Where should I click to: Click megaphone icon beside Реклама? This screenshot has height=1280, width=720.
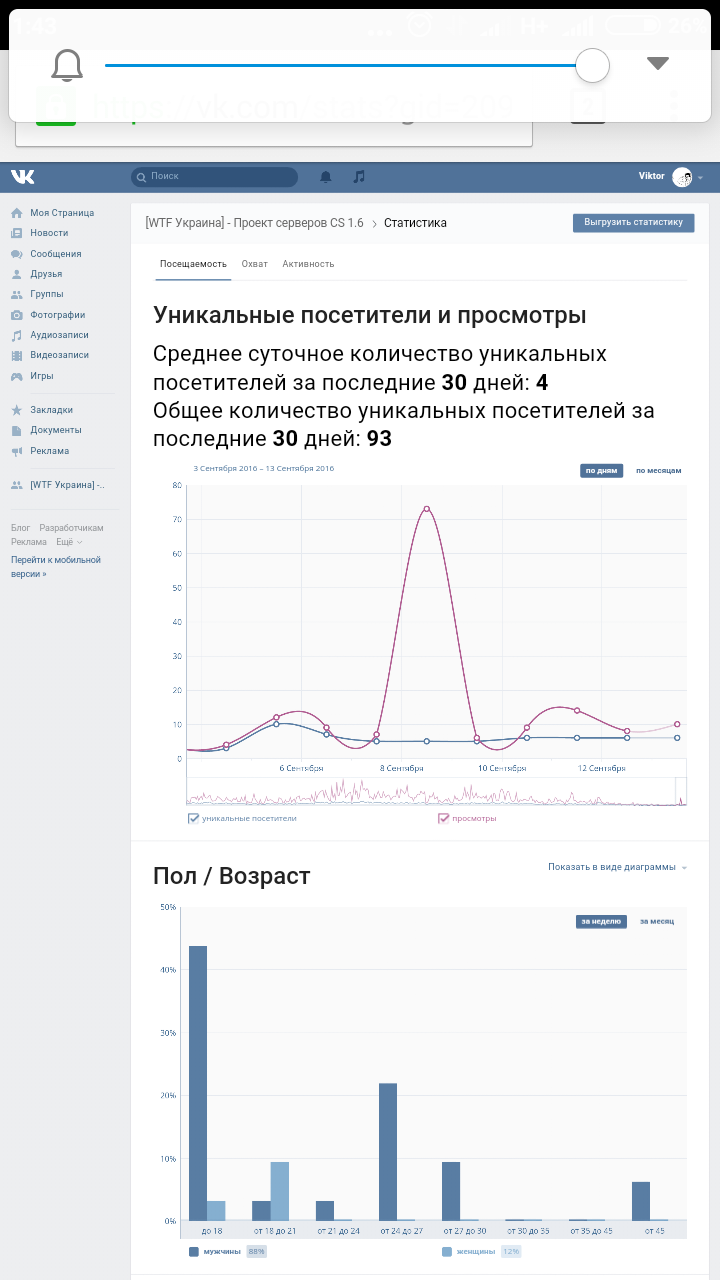tap(17, 451)
